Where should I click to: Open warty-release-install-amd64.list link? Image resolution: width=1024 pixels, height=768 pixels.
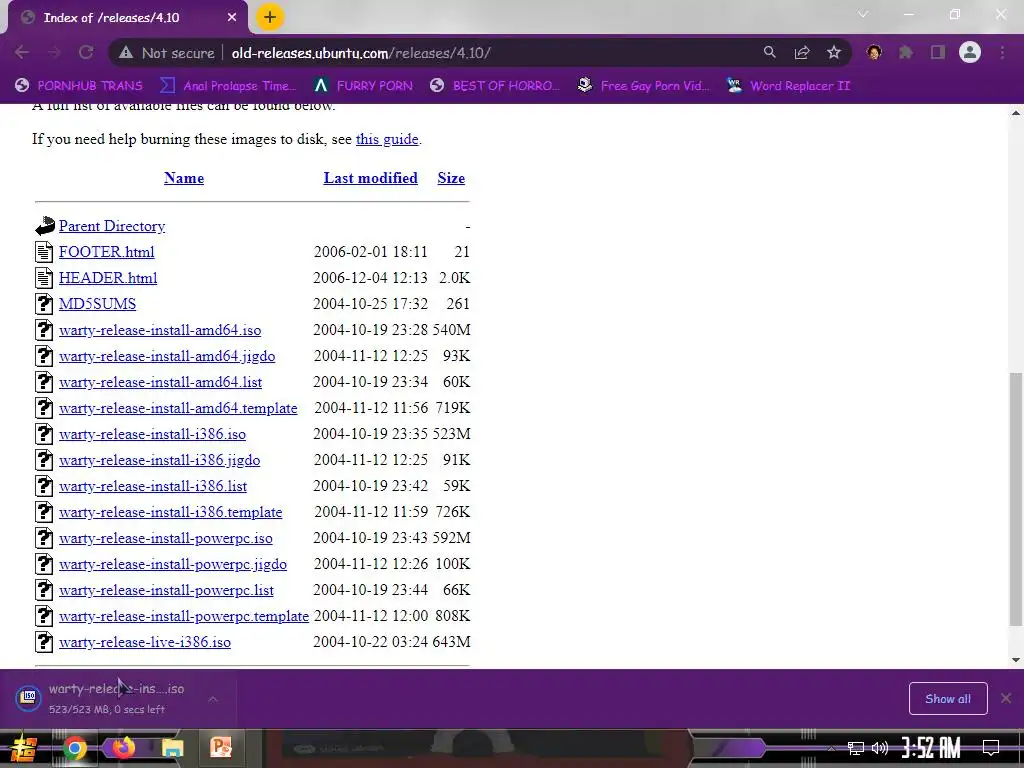point(161,382)
